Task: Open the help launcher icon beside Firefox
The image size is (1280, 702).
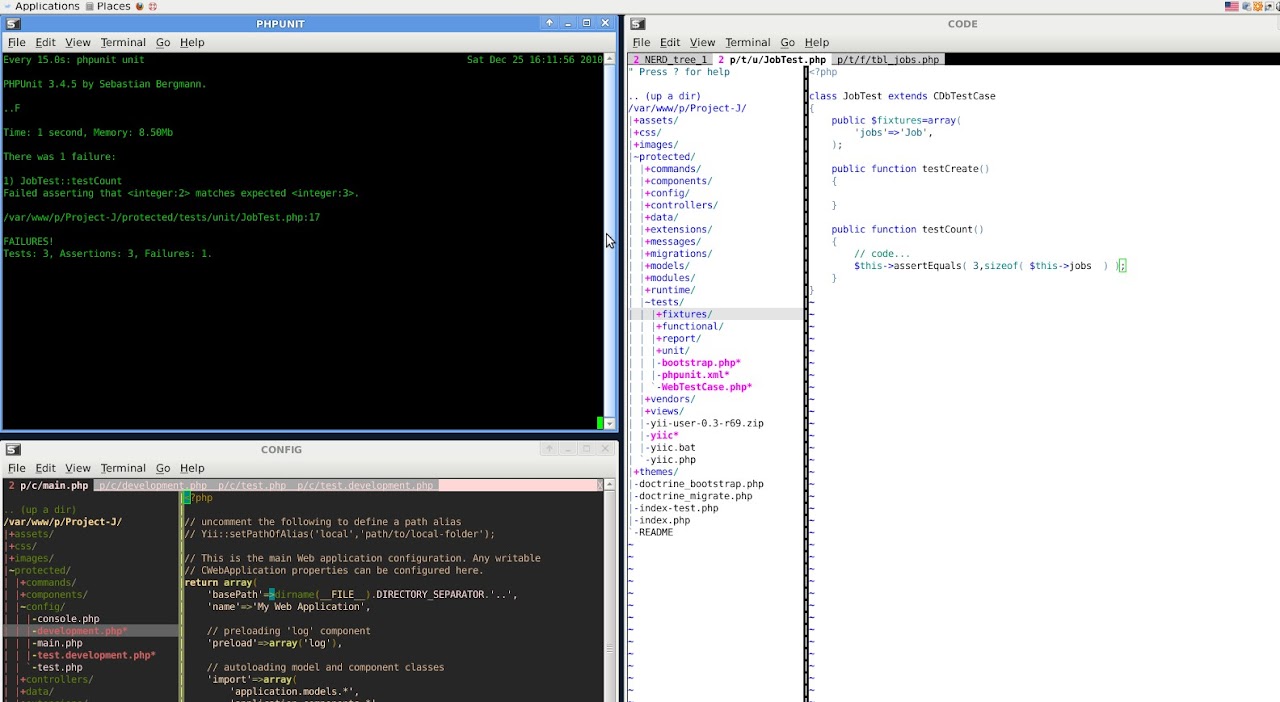Action: point(153,6)
